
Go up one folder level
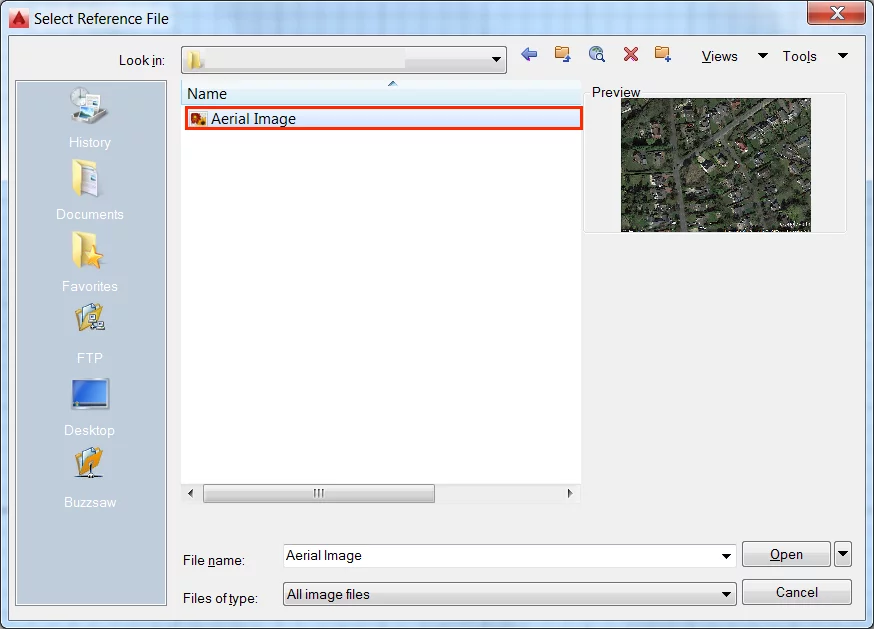[562, 55]
